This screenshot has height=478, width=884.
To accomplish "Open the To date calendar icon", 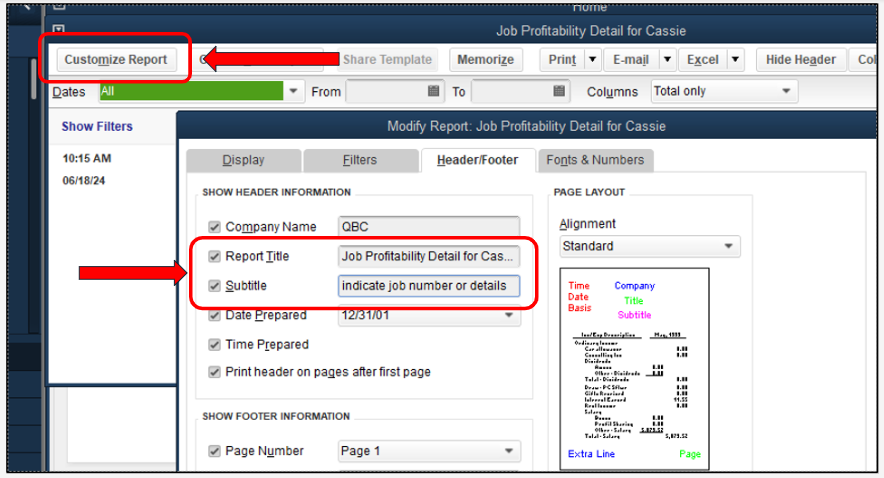I will (x=559, y=91).
